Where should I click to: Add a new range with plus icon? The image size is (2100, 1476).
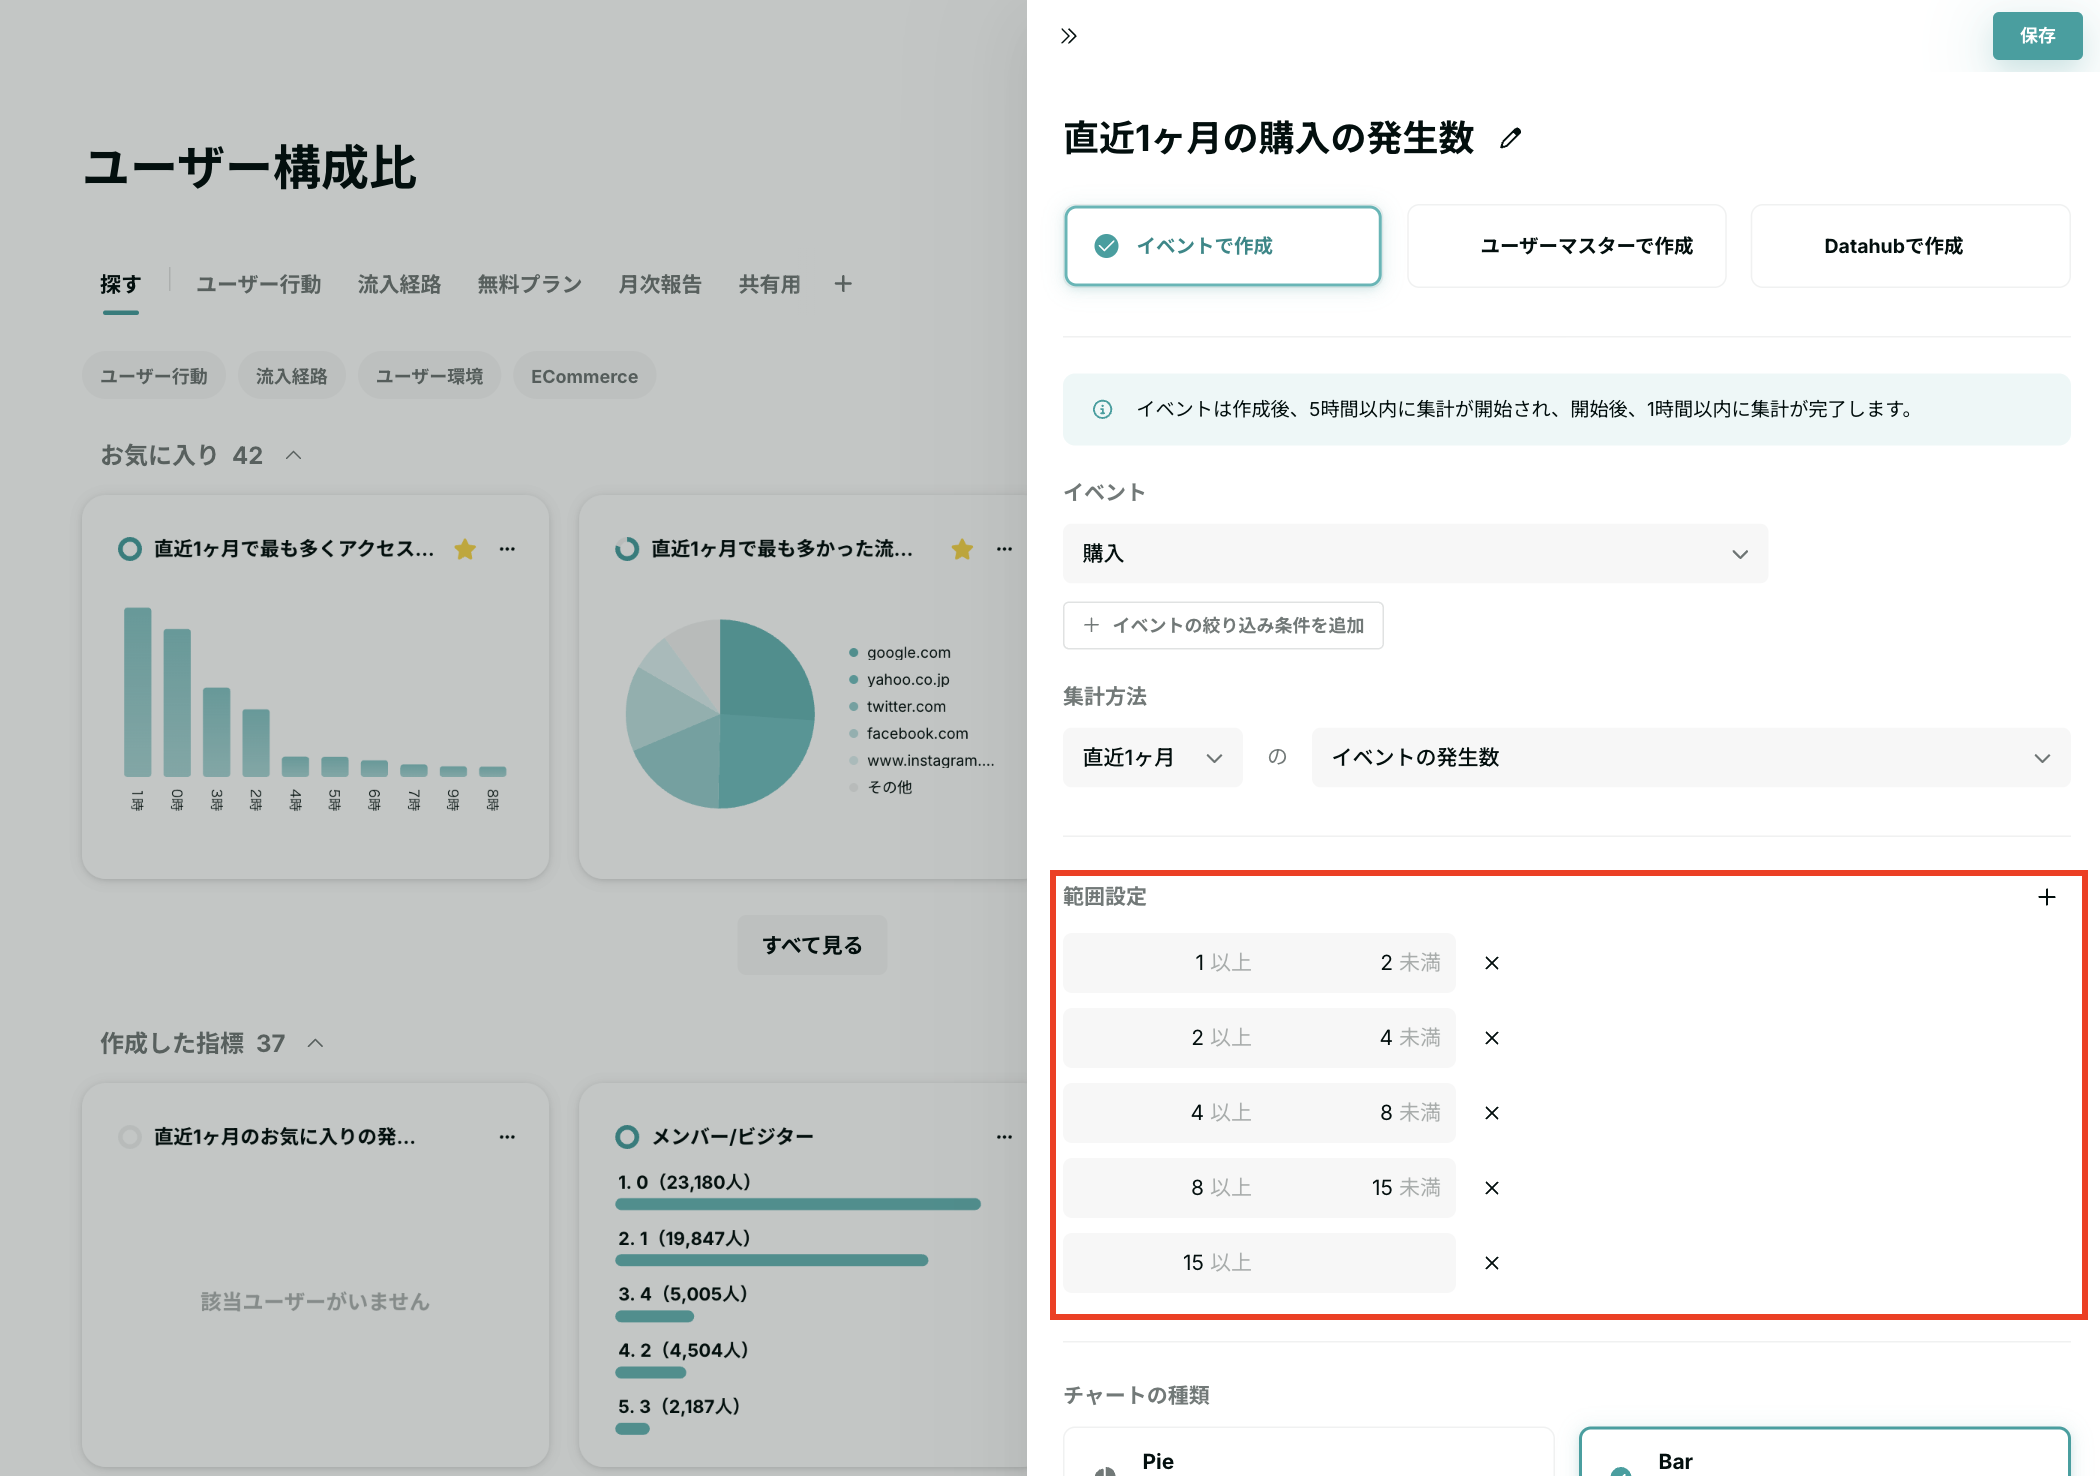(2046, 897)
